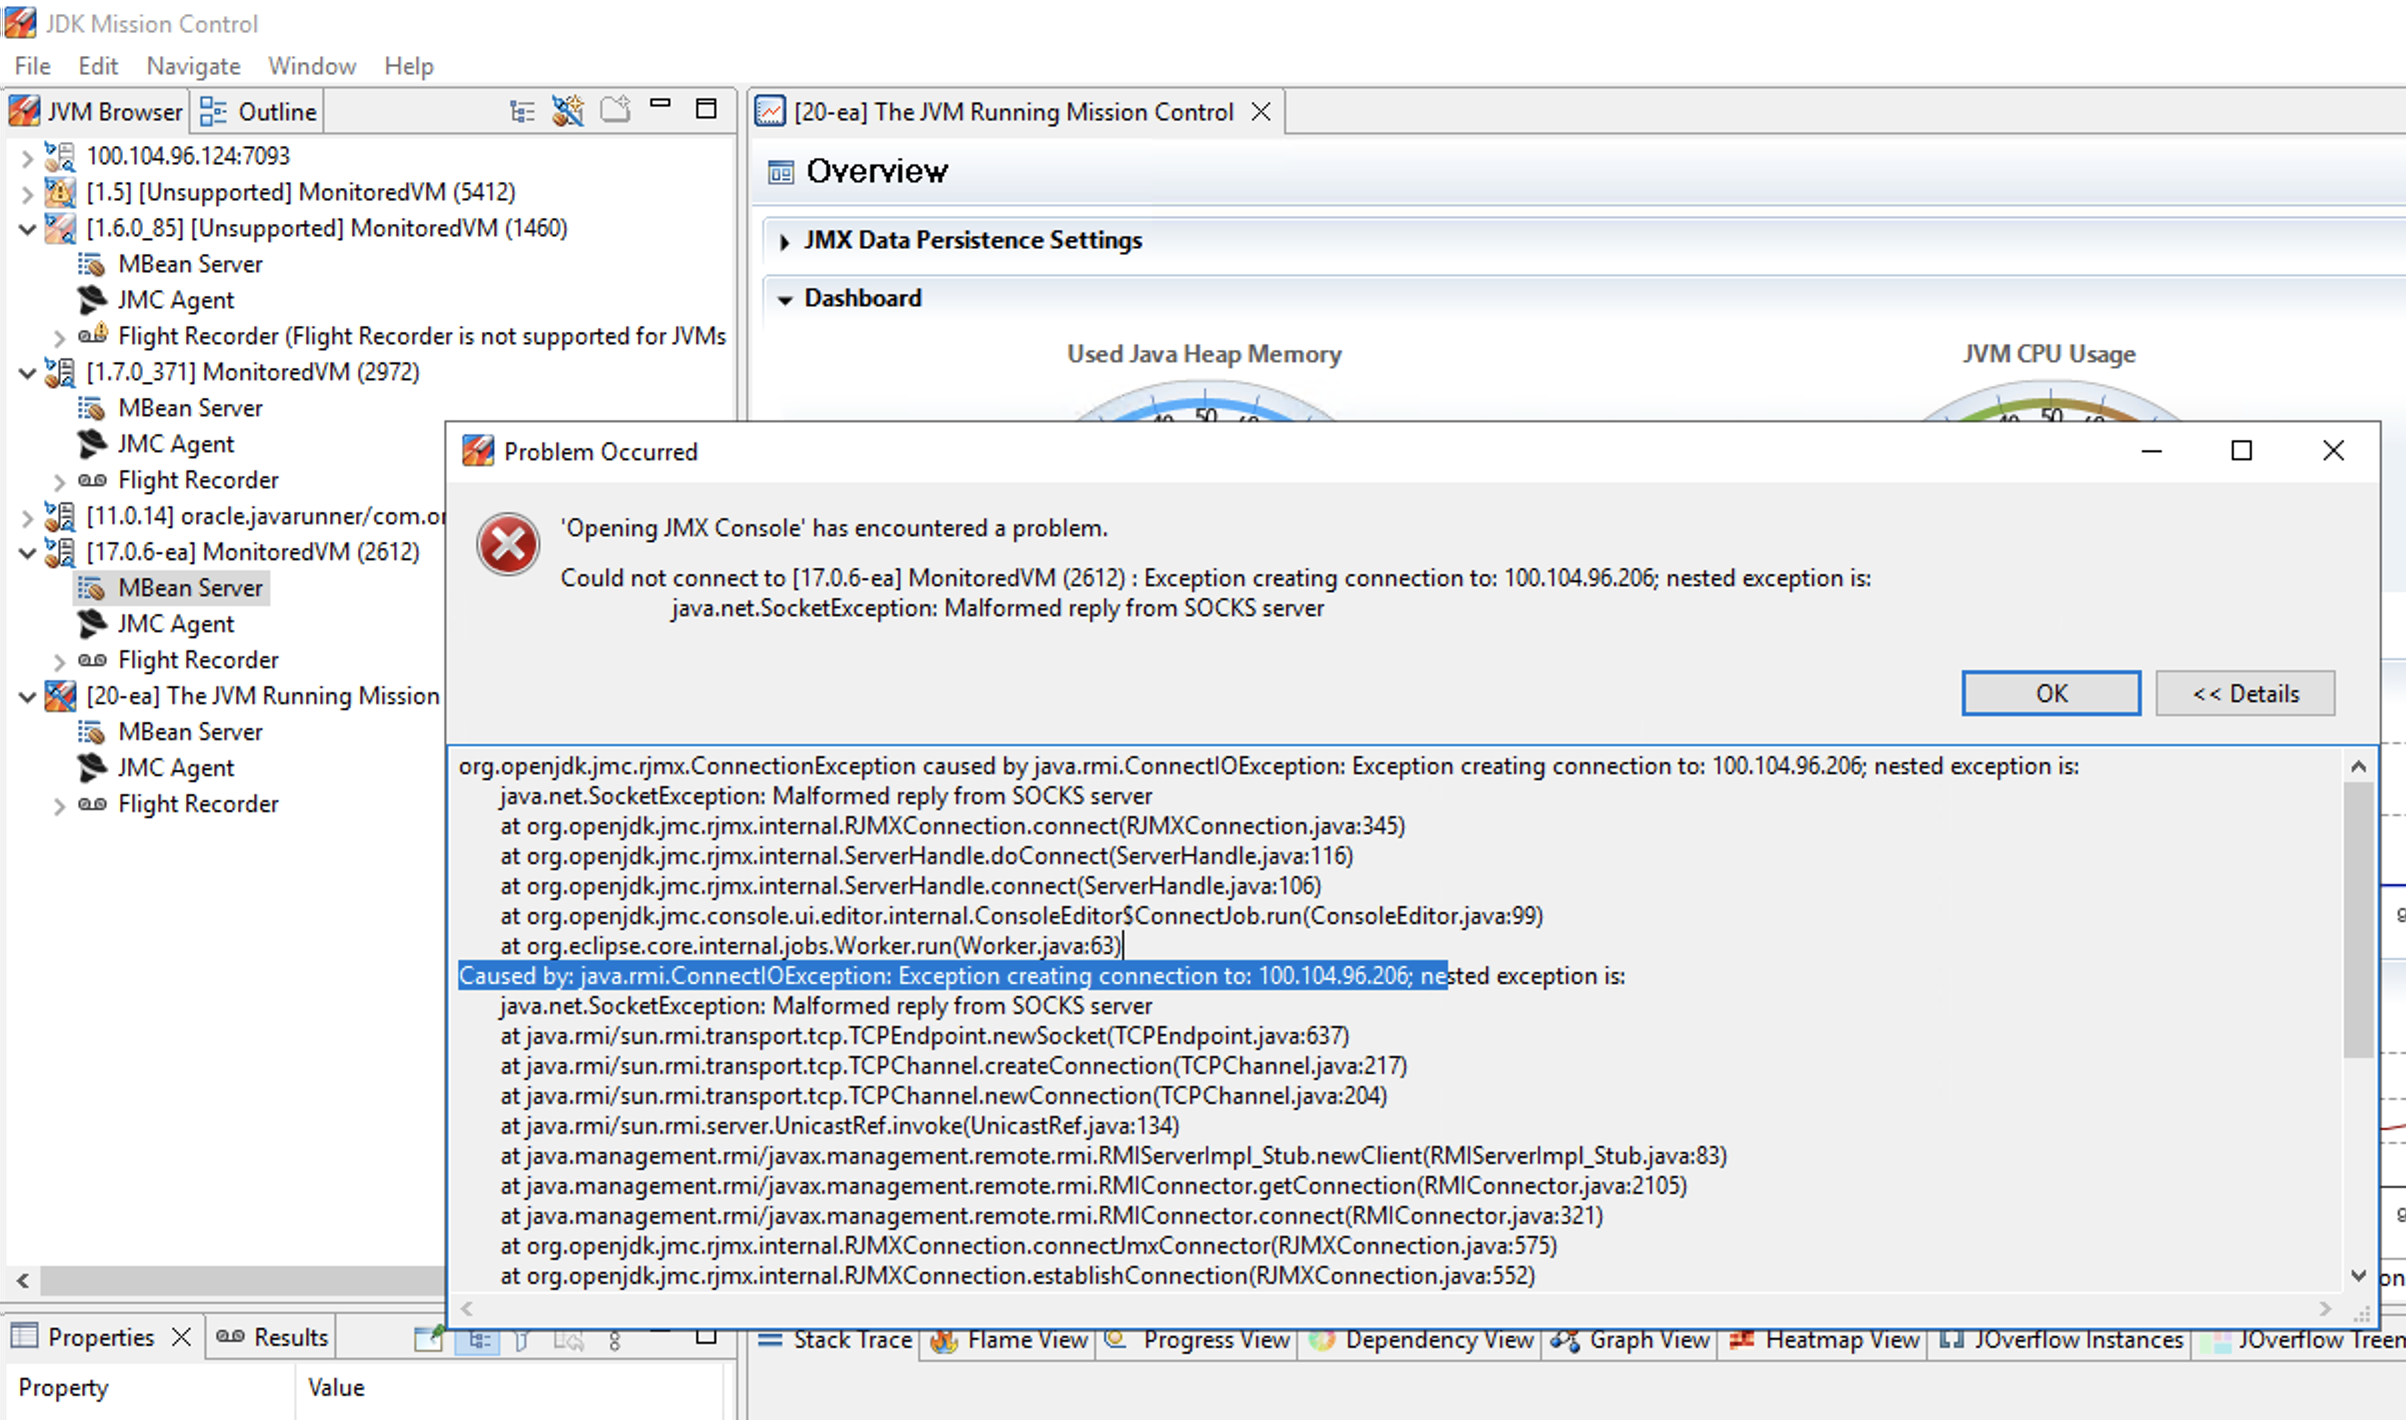The image size is (2406, 1420).
Task: Select Flight Recorder under [1.7.0_371] MonitoredVM
Action: [x=198, y=480]
